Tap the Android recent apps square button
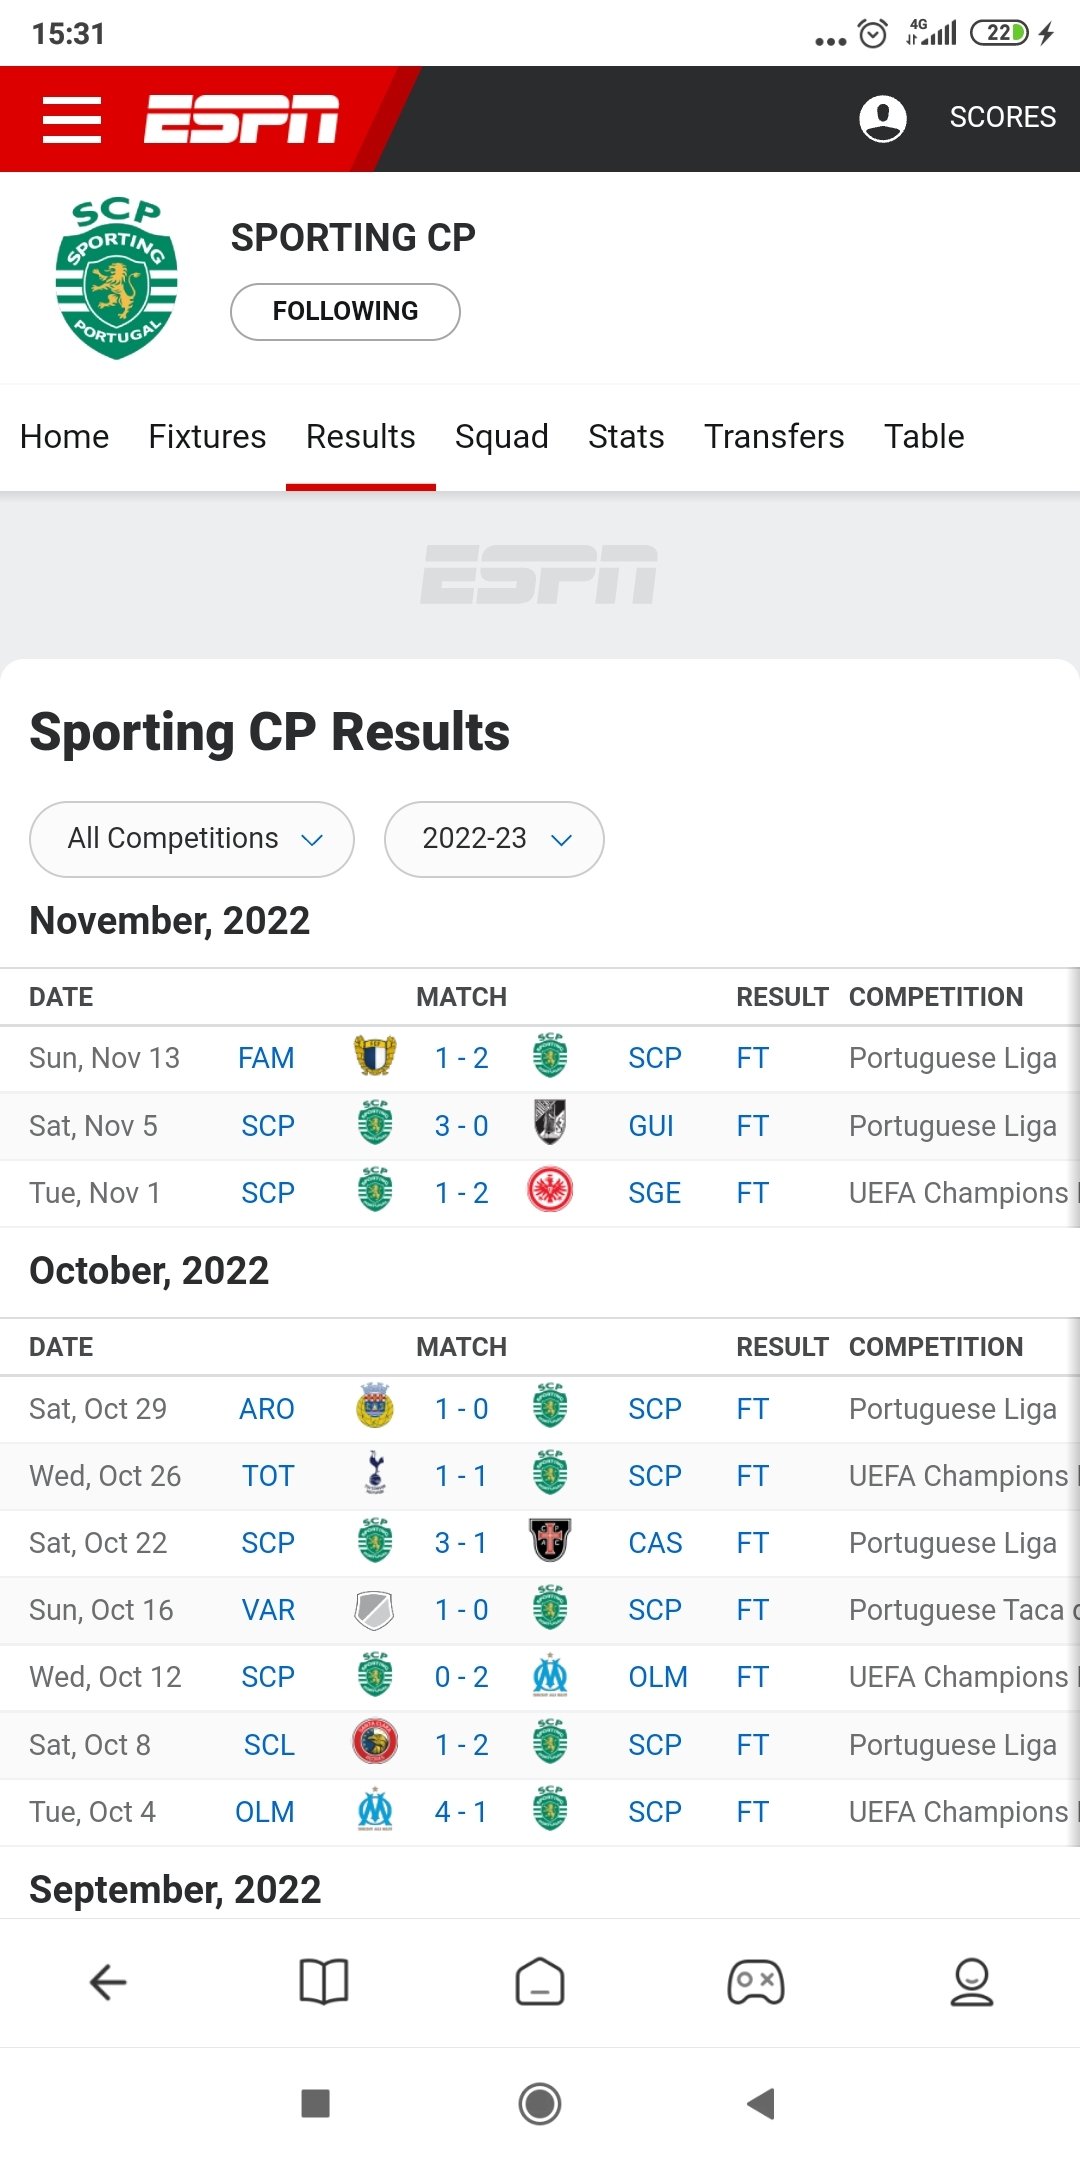The width and height of the screenshot is (1080, 2160). point(316,2103)
